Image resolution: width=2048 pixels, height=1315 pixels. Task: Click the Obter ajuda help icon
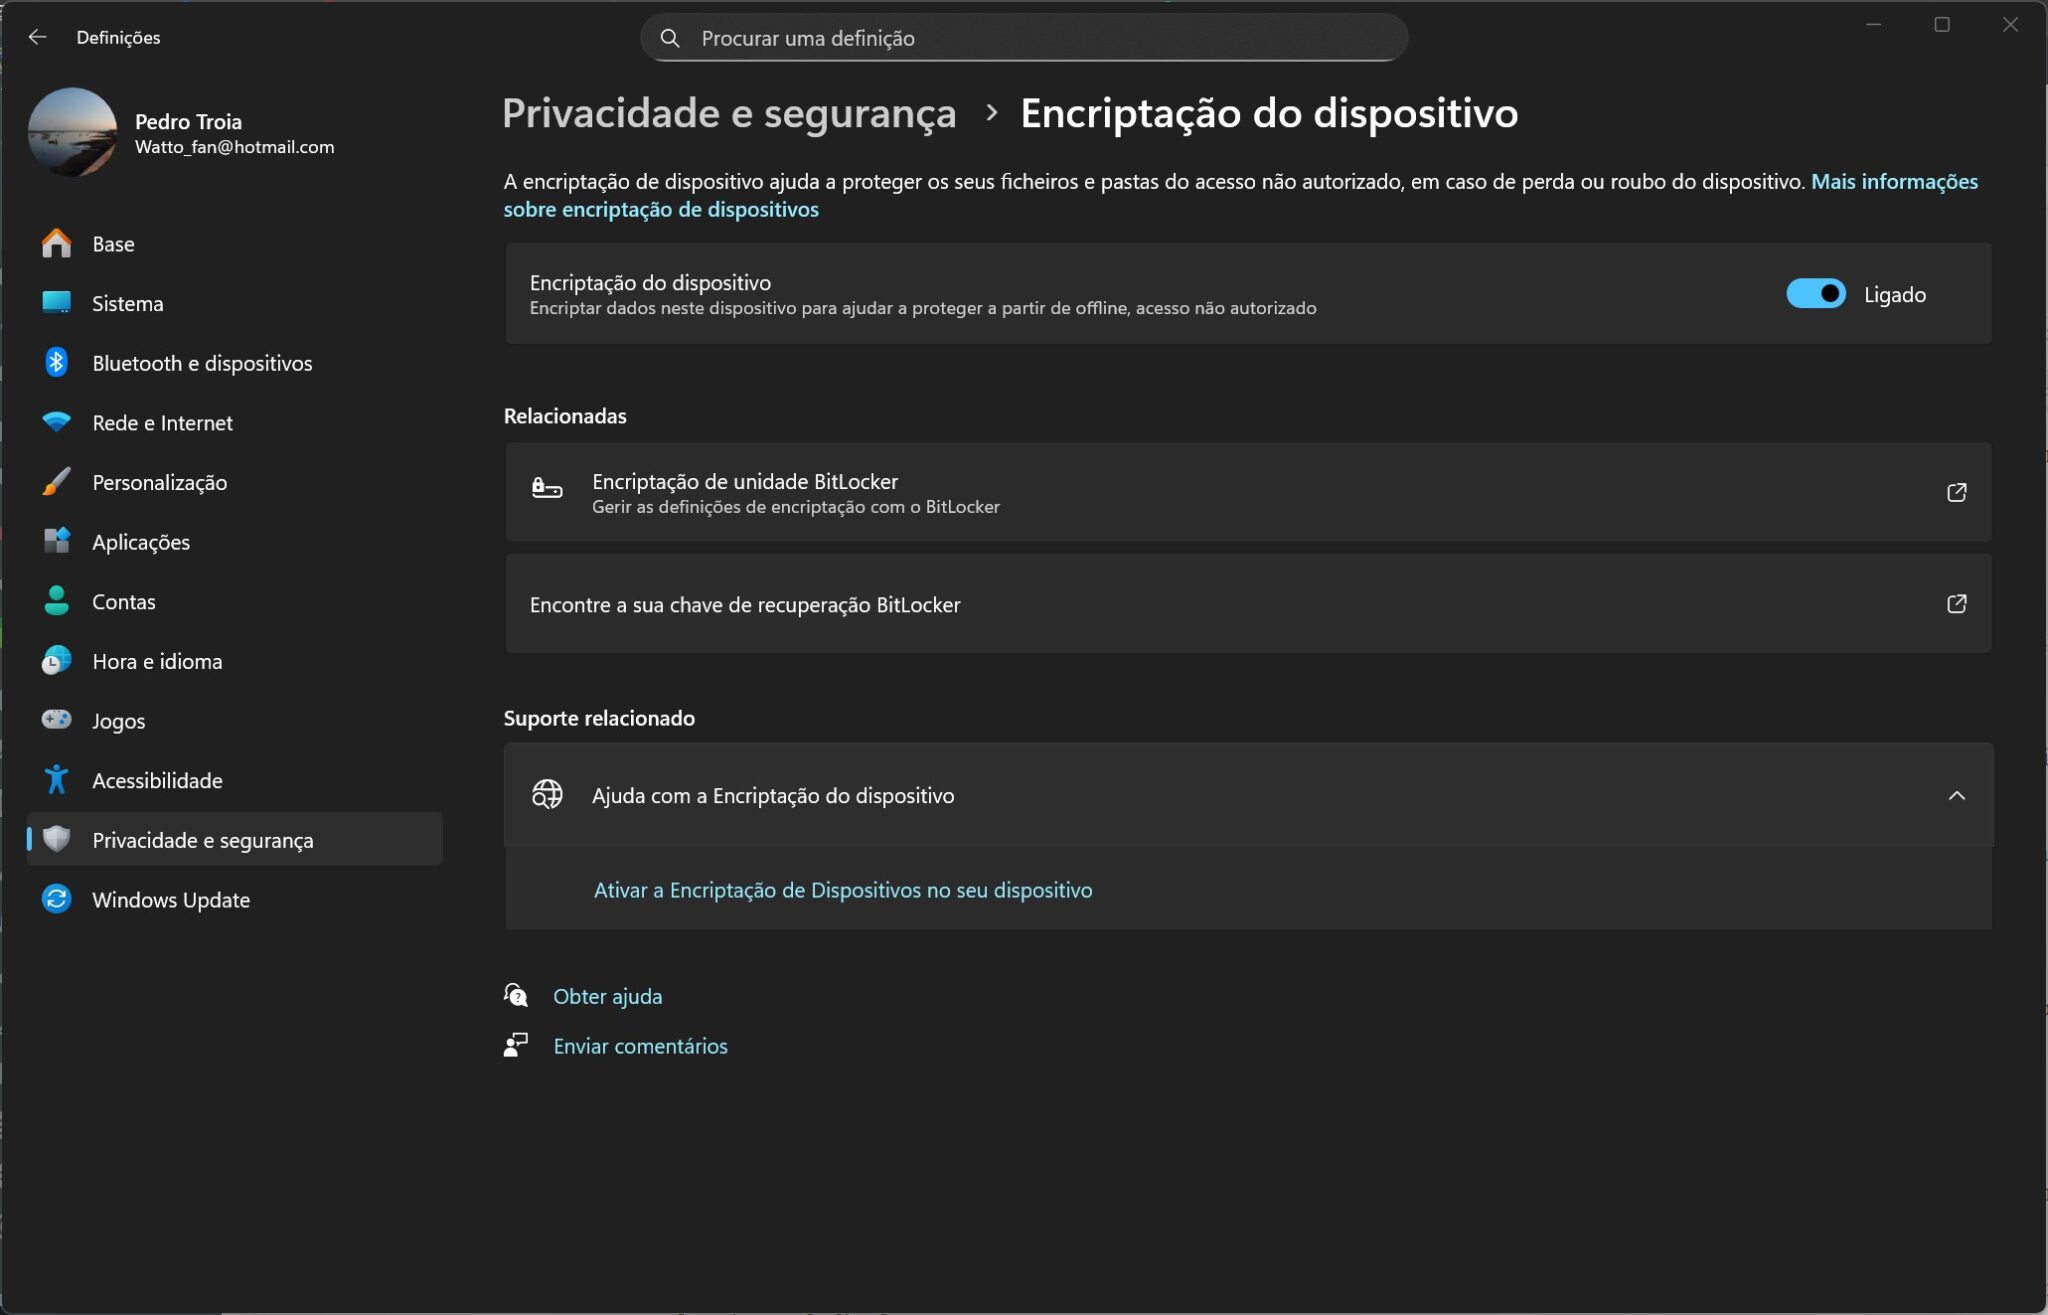[x=516, y=995]
